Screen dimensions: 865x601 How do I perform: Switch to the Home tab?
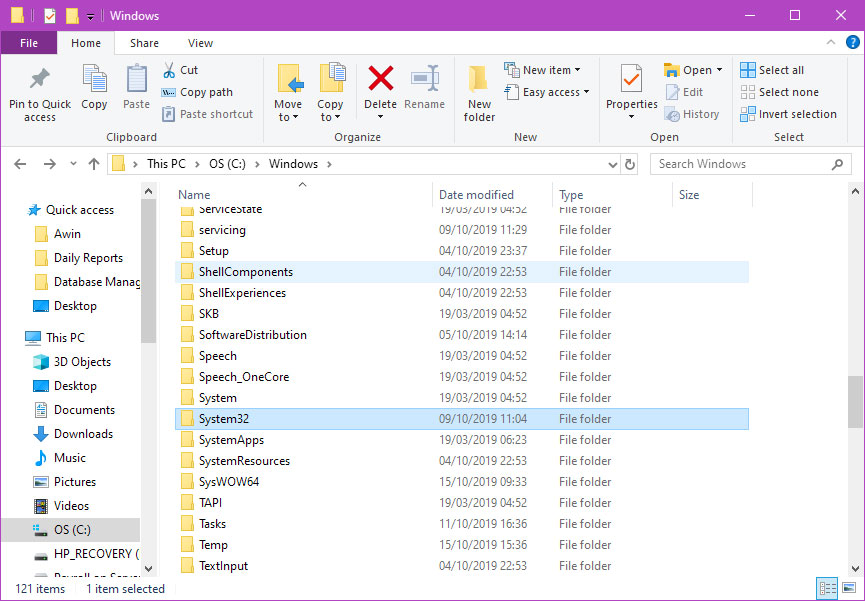coord(86,43)
